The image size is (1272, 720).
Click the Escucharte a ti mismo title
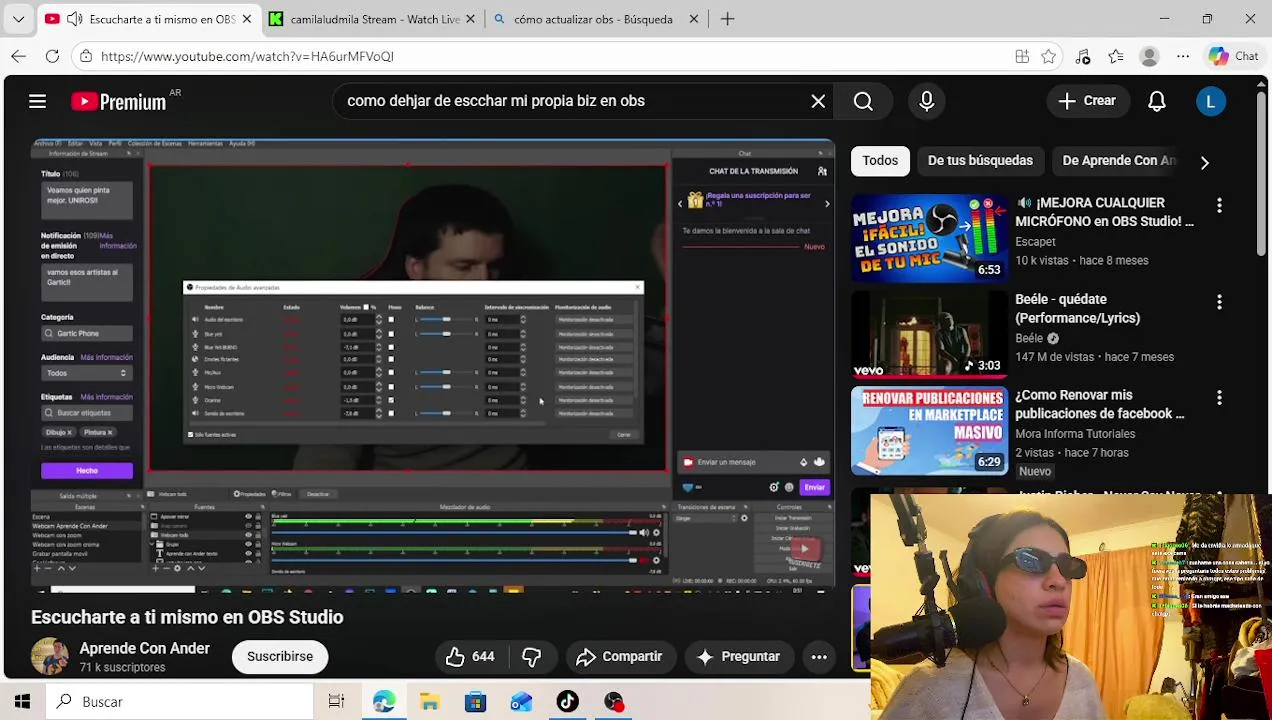pyautogui.click(x=187, y=617)
